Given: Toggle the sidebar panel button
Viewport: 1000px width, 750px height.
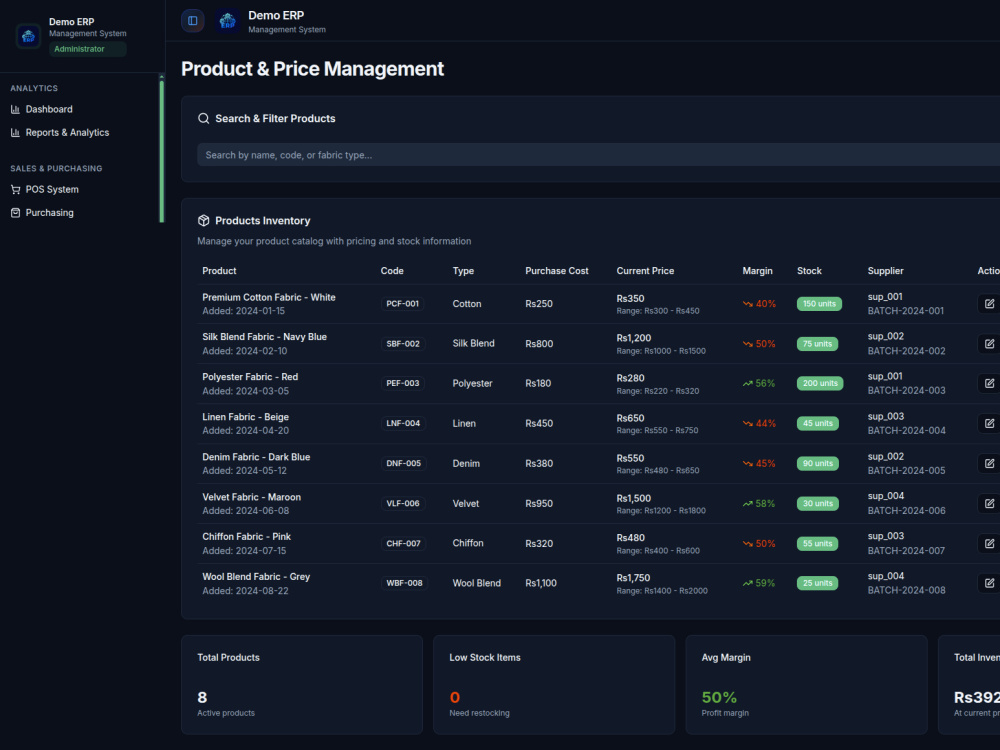Looking at the screenshot, I should click(193, 20).
